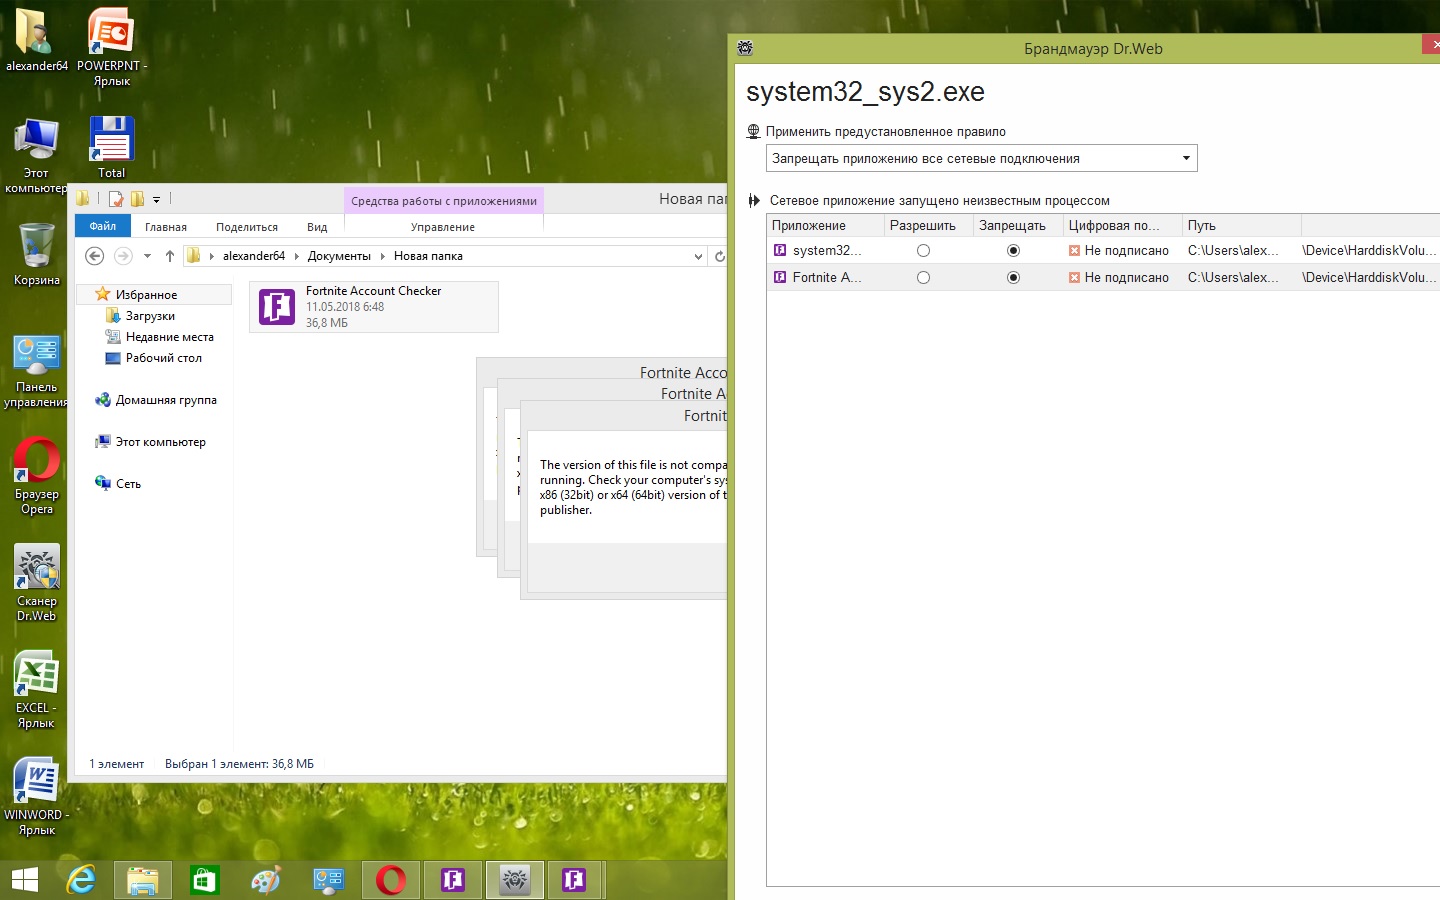
Task: Click the Fortnite taskbar icon next to Opera
Action: point(453,880)
